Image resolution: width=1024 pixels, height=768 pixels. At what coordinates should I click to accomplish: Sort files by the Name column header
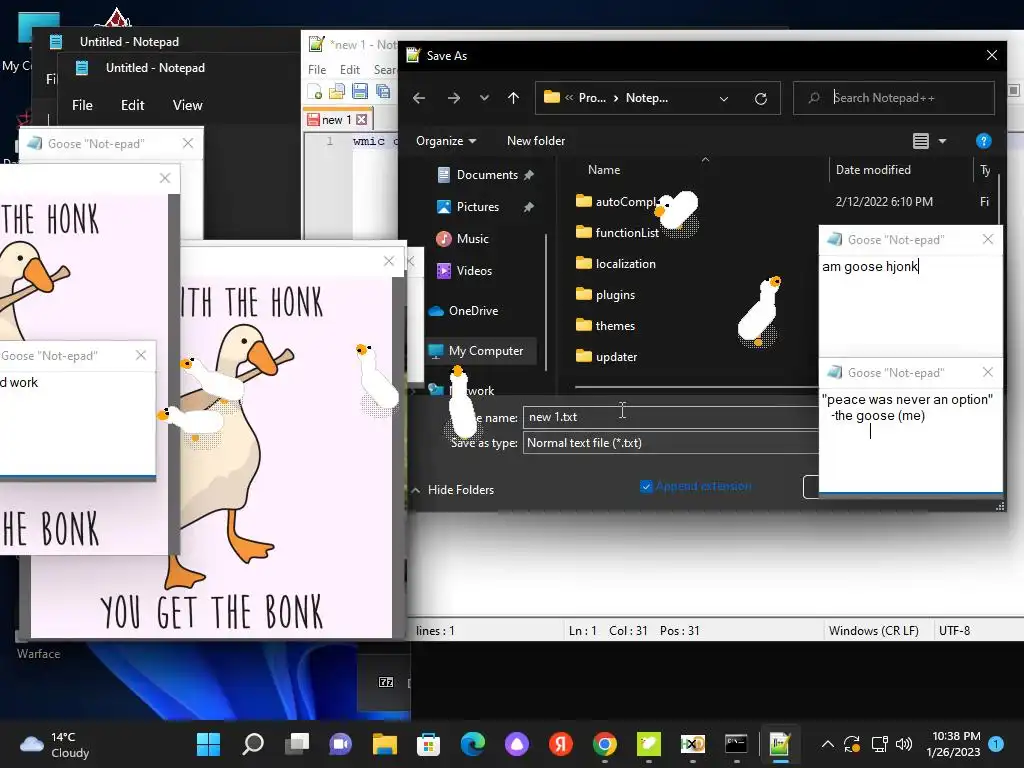click(604, 170)
